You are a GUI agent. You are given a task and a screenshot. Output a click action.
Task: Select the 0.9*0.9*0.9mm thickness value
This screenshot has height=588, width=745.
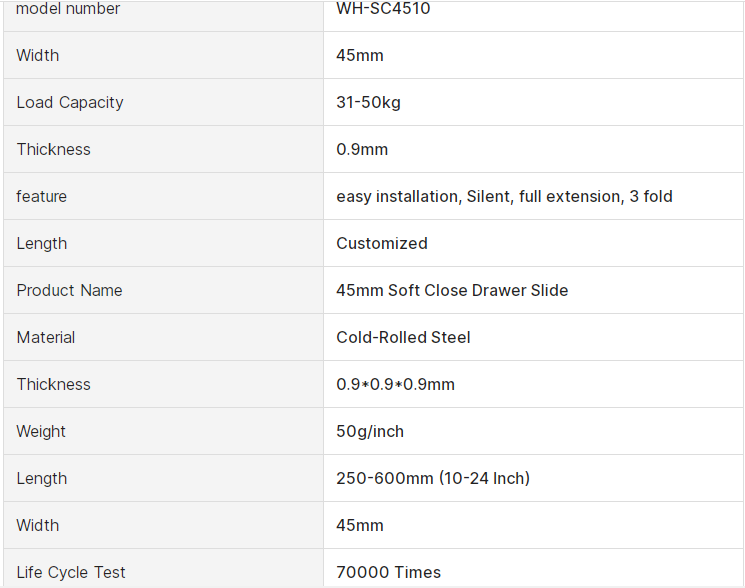point(395,384)
